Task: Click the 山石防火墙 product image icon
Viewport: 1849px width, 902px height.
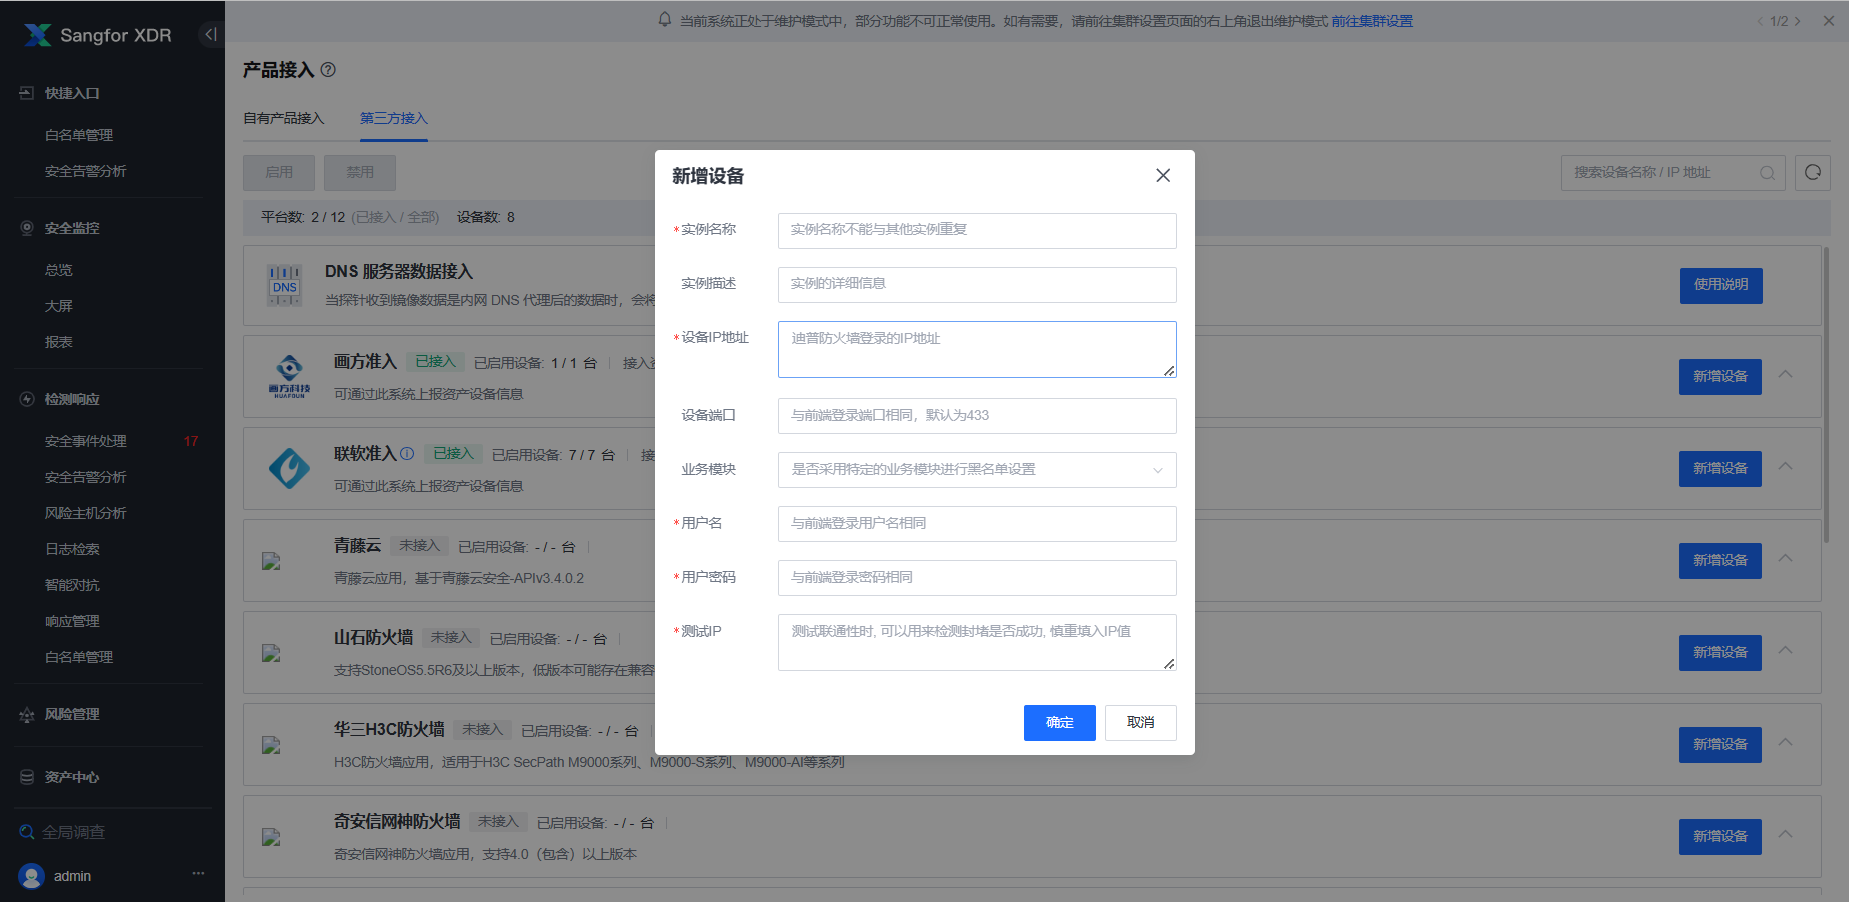Action: [x=271, y=653]
